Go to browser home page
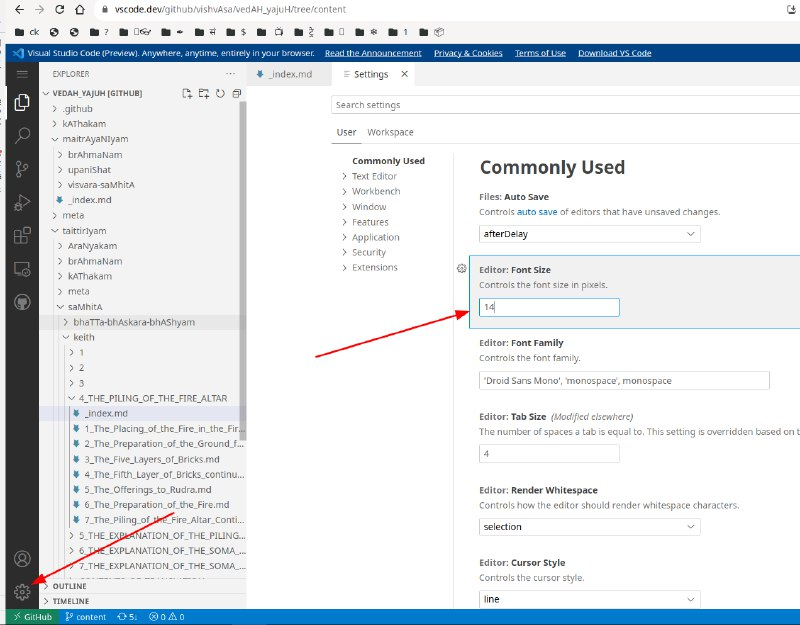 [x=80, y=9]
